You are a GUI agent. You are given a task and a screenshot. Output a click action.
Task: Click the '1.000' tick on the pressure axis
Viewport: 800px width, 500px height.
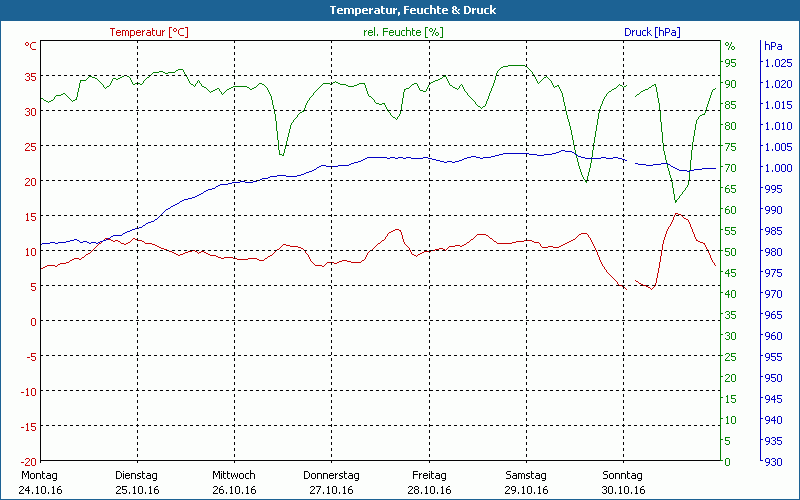tap(778, 168)
